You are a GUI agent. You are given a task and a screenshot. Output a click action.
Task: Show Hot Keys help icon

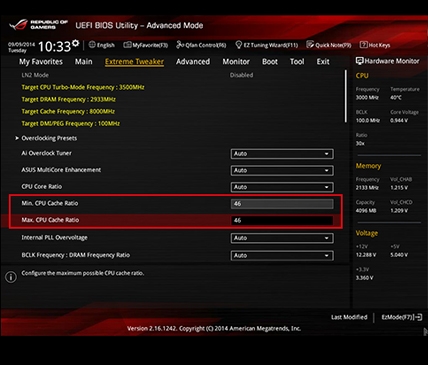[x=364, y=45]
